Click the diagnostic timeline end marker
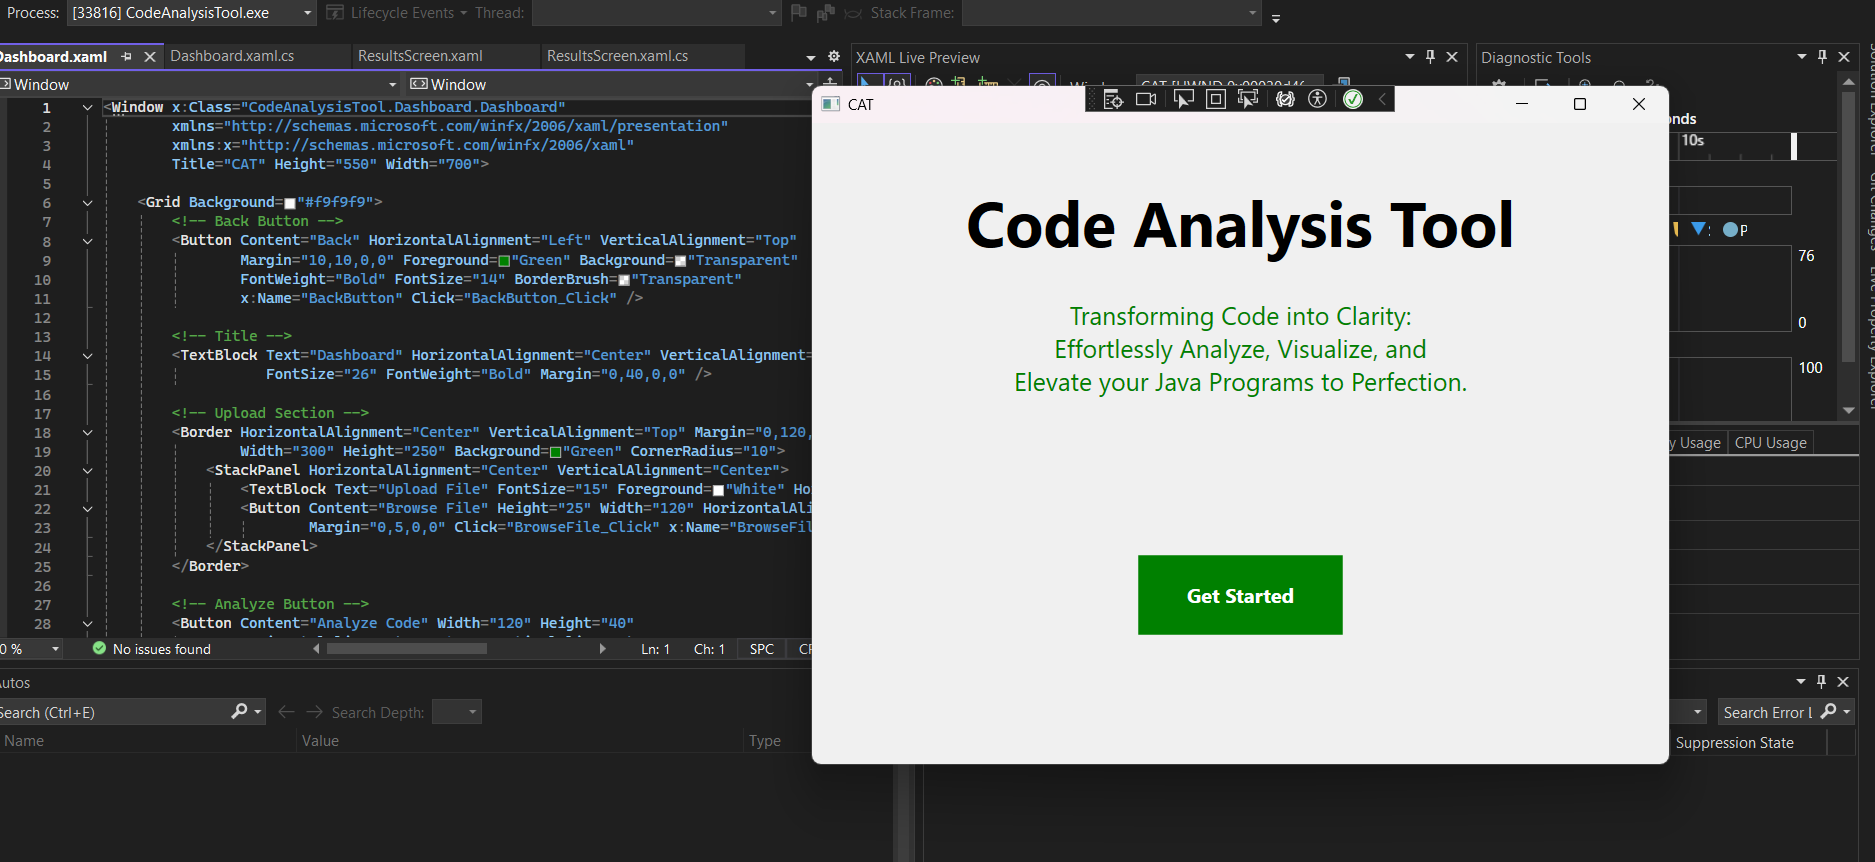Image resolution: width=1875 pixels, height=862 pixels. [1794, 146]
